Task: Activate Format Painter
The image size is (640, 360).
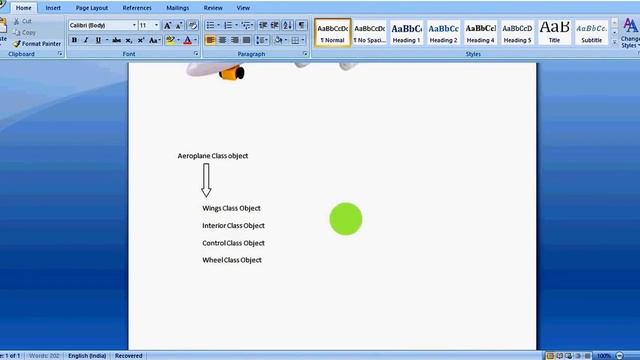Action: [x=37, y=43]
